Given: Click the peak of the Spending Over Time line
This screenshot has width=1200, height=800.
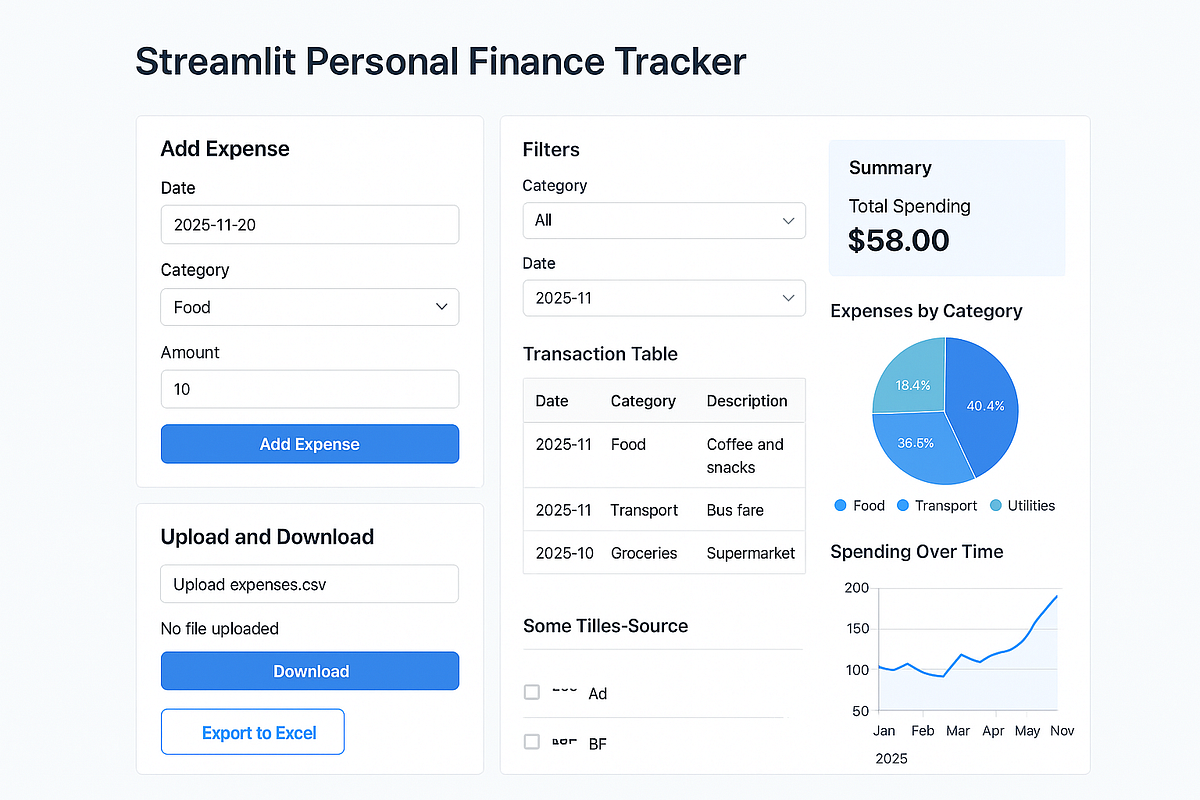Looking at the screenshot, I should pyautogui.click(x=1056, y=596).
